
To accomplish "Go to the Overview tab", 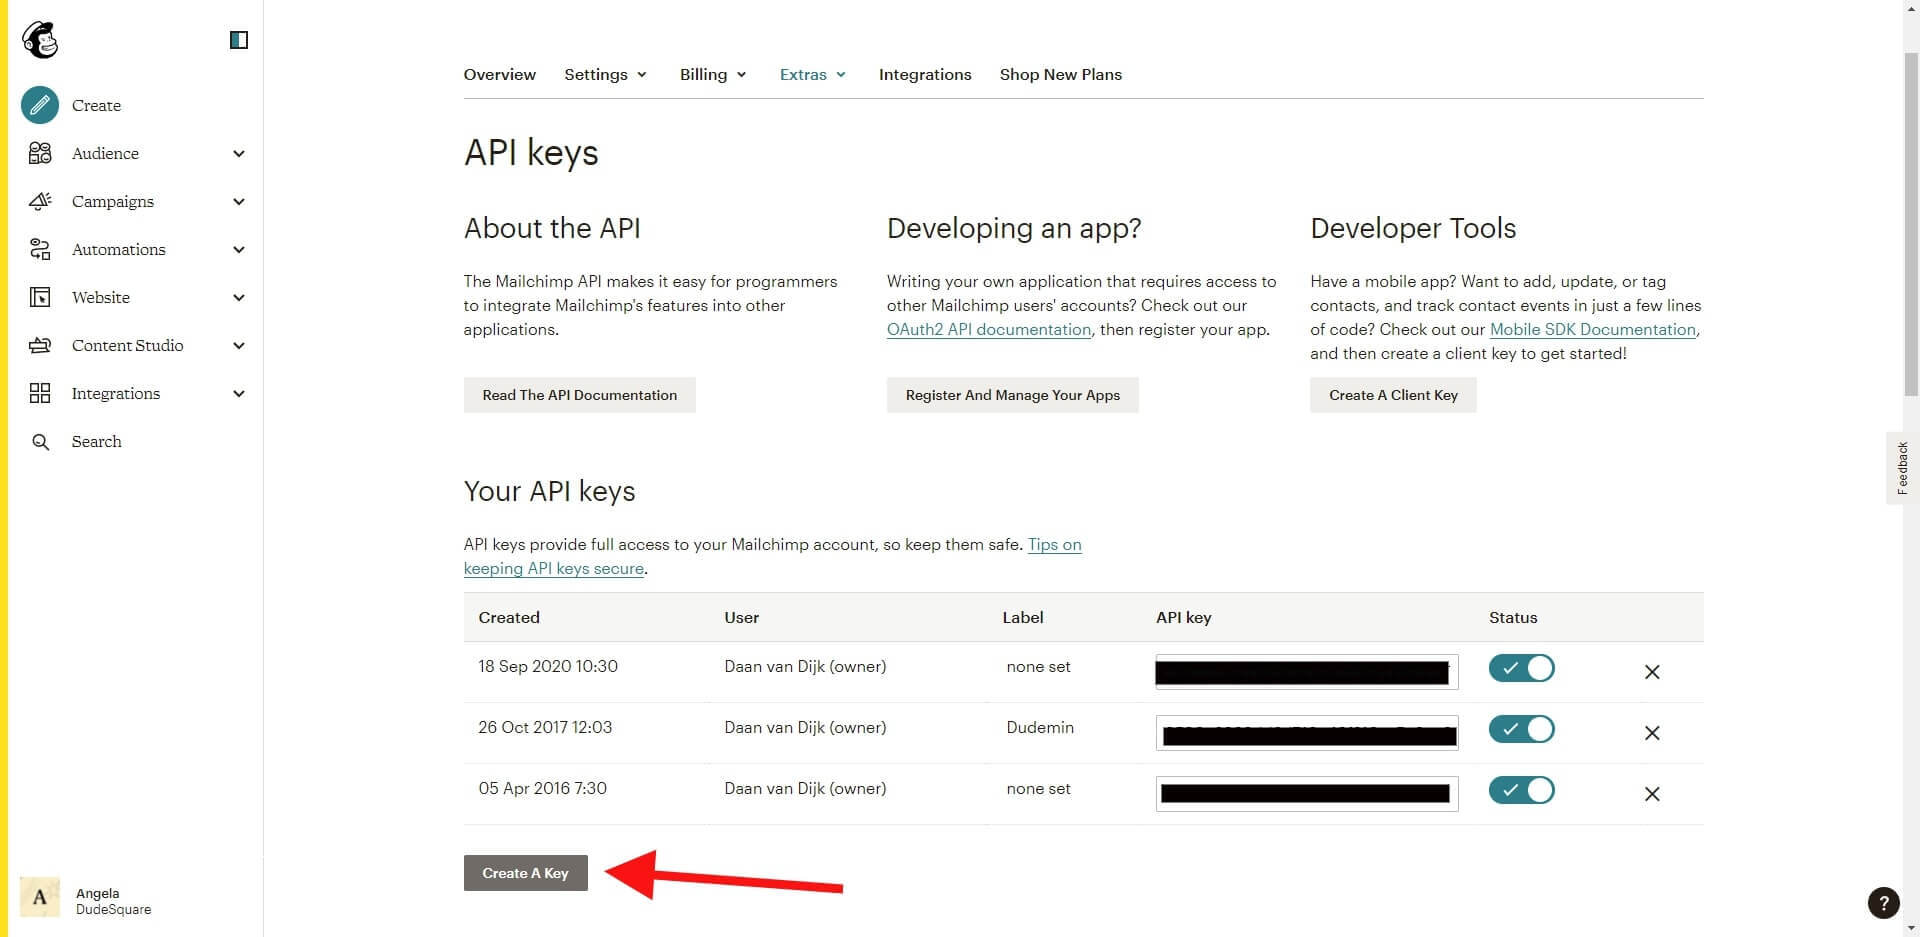I will click(500, 74).
